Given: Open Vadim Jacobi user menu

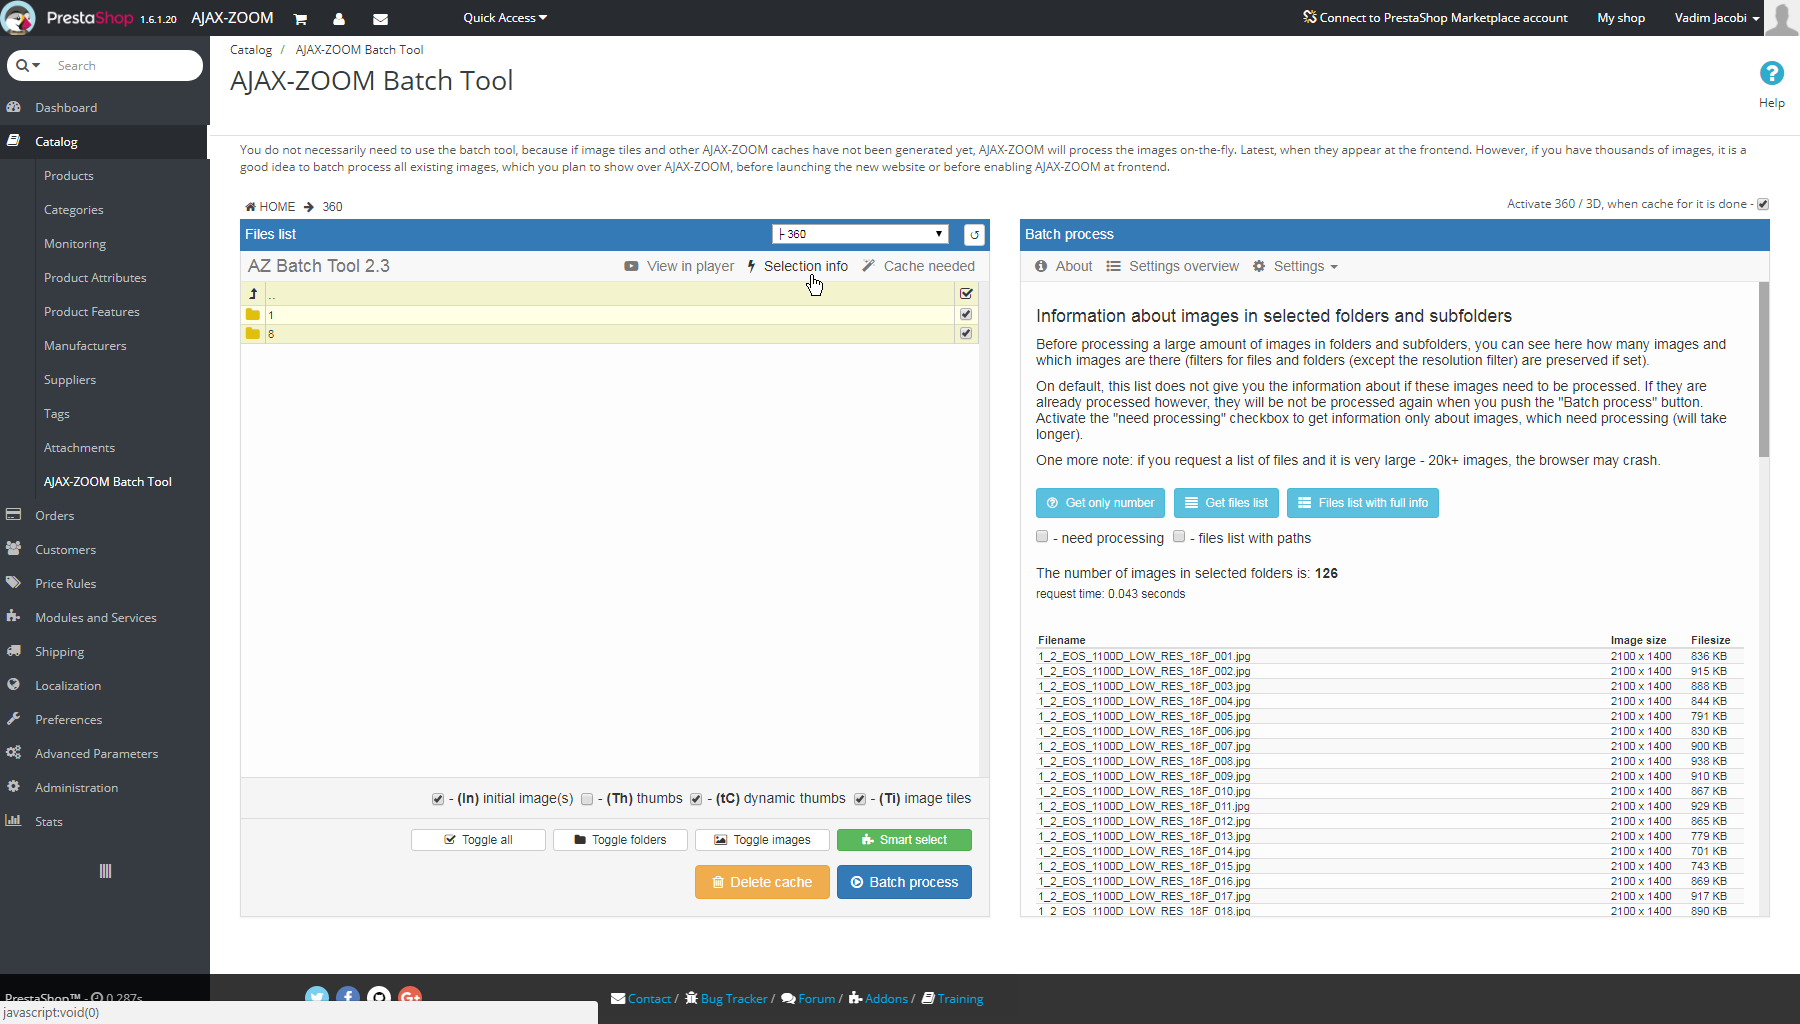Looking at the screenshot, I should (1717, 18).
